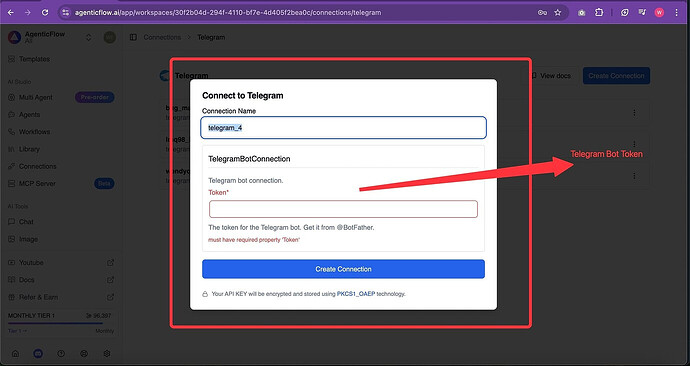
Task: Open the browser extensions puzzle icon
Action: tap(599, 12)
